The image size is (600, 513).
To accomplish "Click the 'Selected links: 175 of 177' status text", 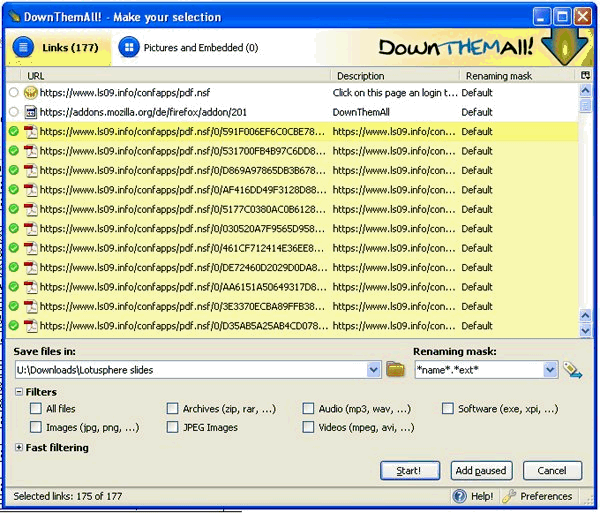I will tap(68, 496).
